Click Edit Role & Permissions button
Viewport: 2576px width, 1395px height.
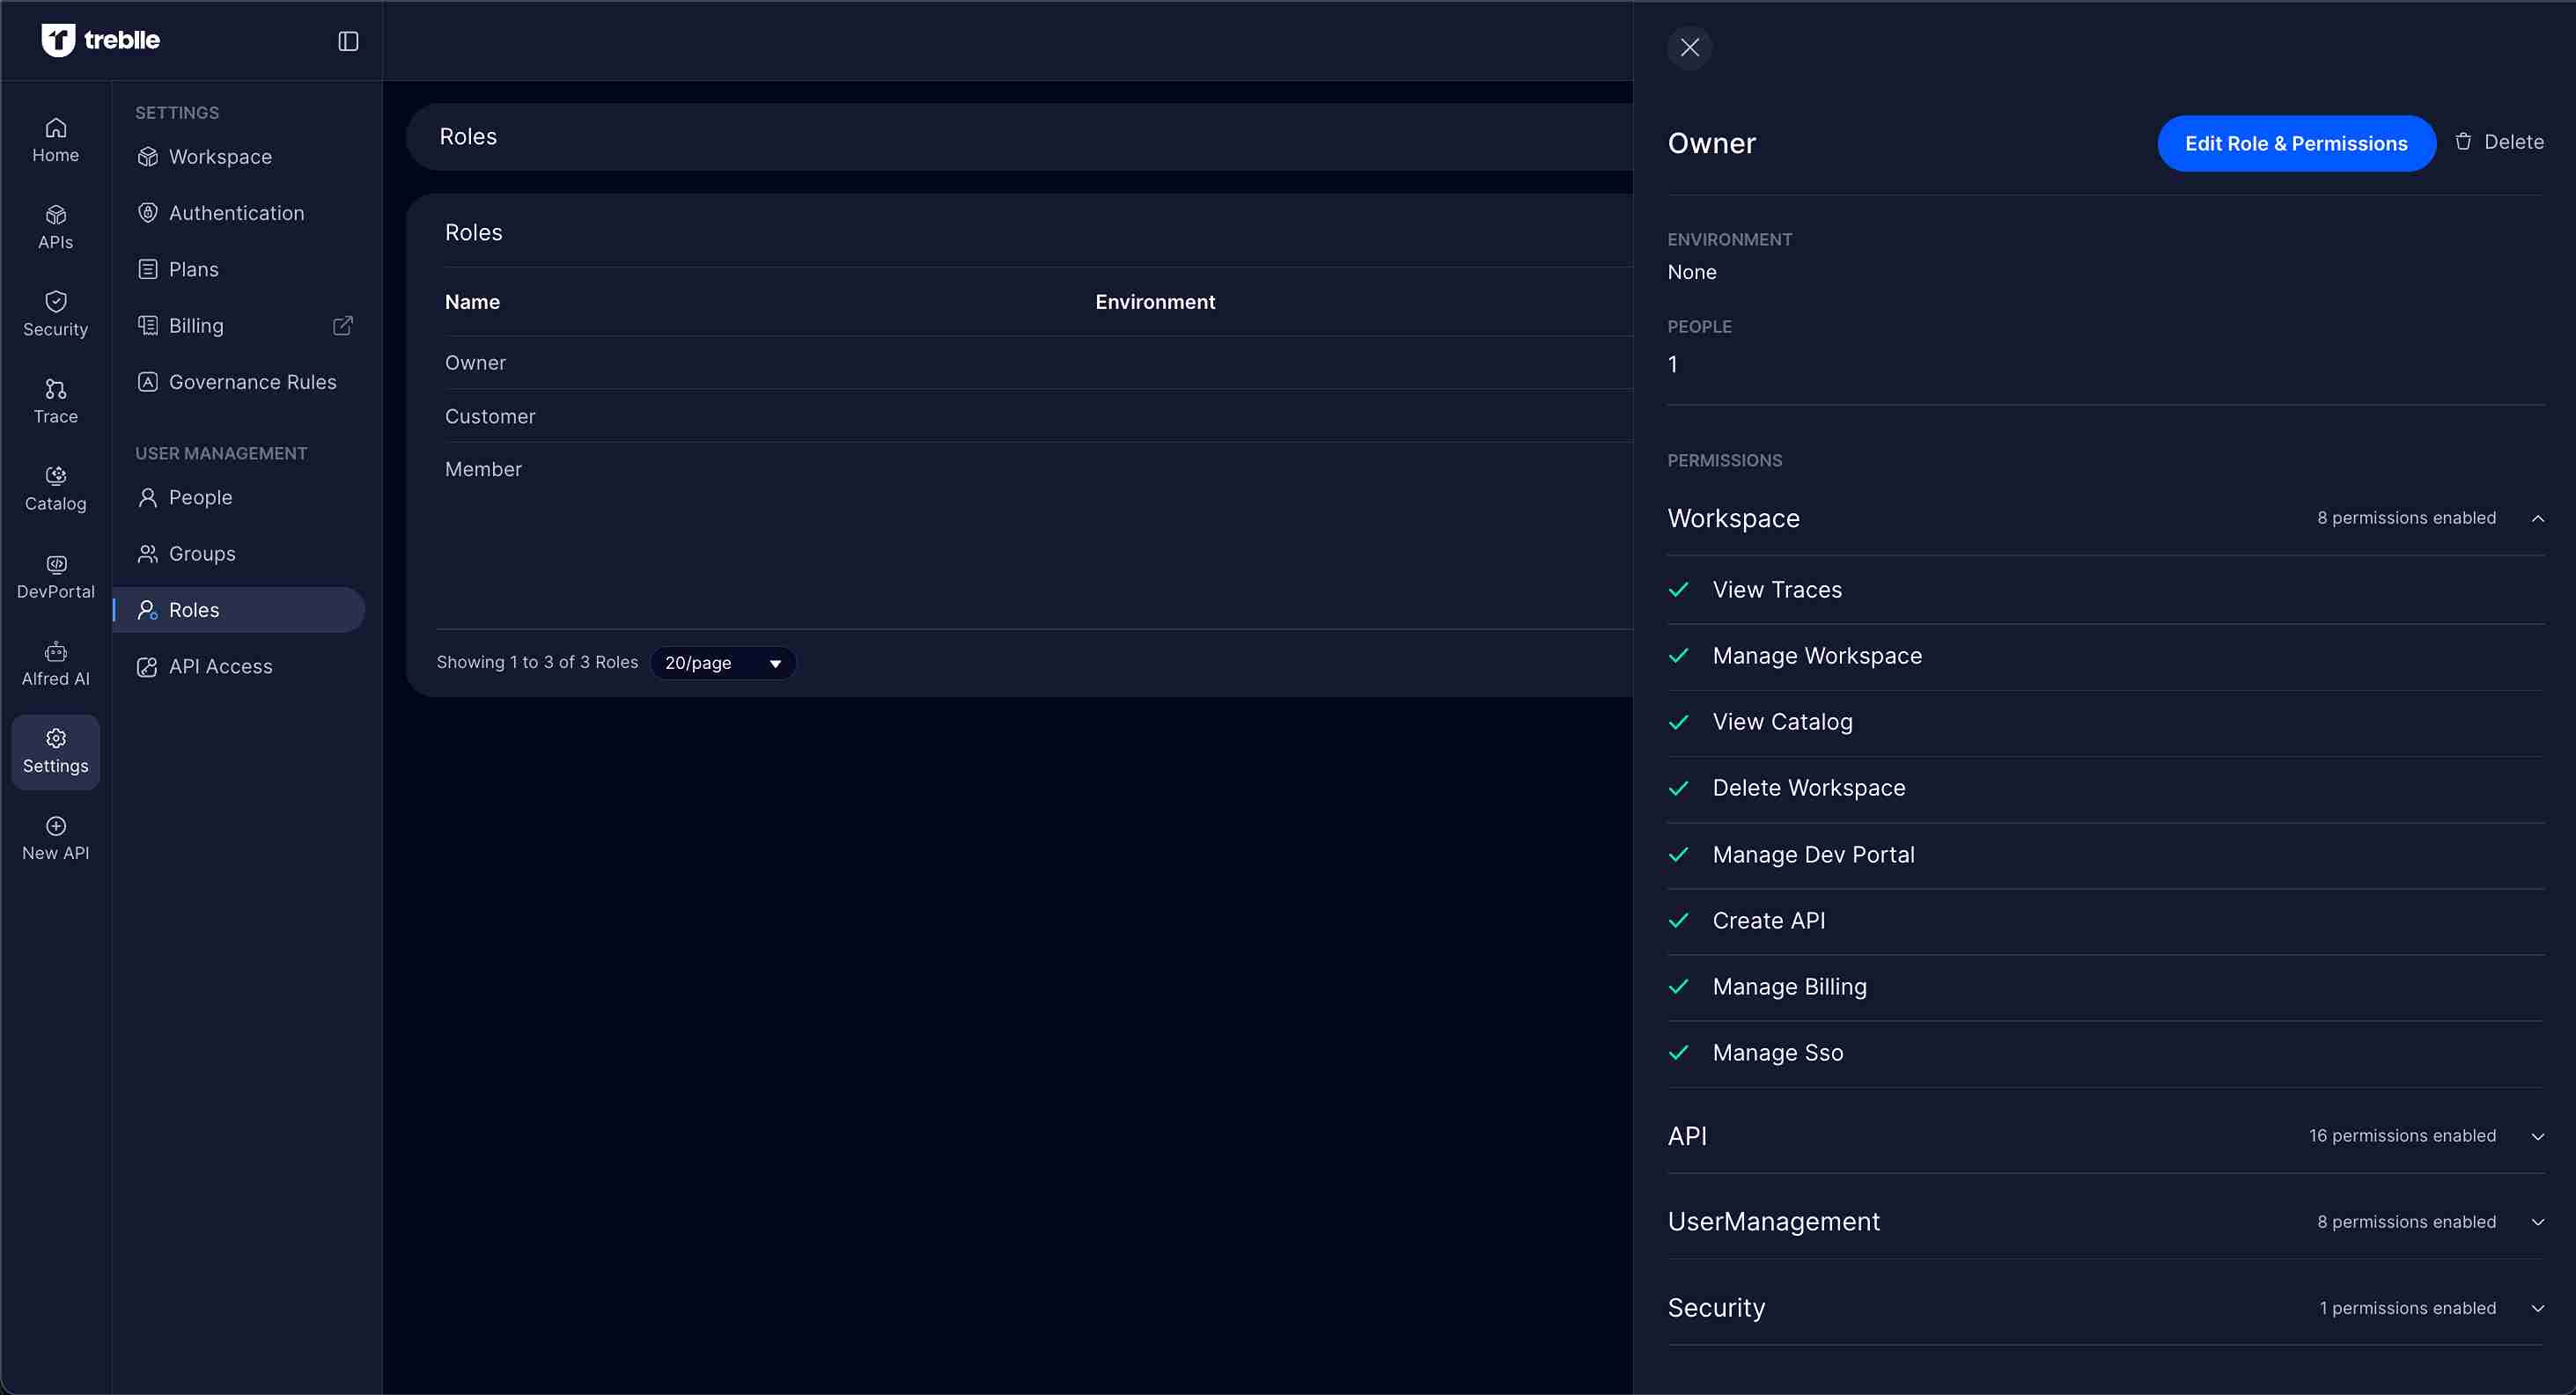(x=2295, y=143)
